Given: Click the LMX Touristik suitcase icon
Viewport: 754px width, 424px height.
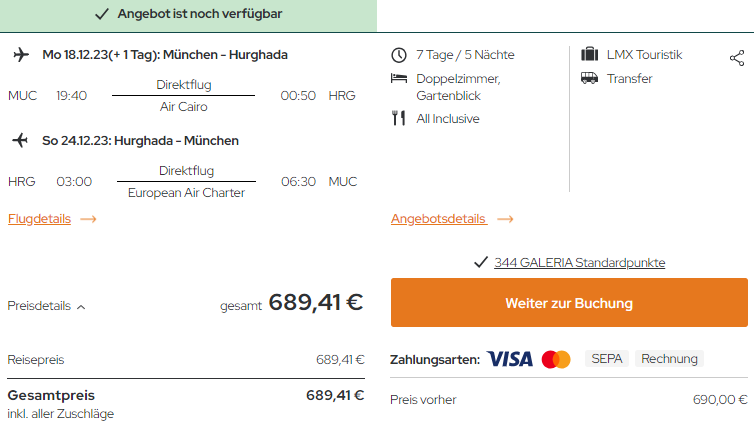Looking at the screenshot, I should pos(589,55).
